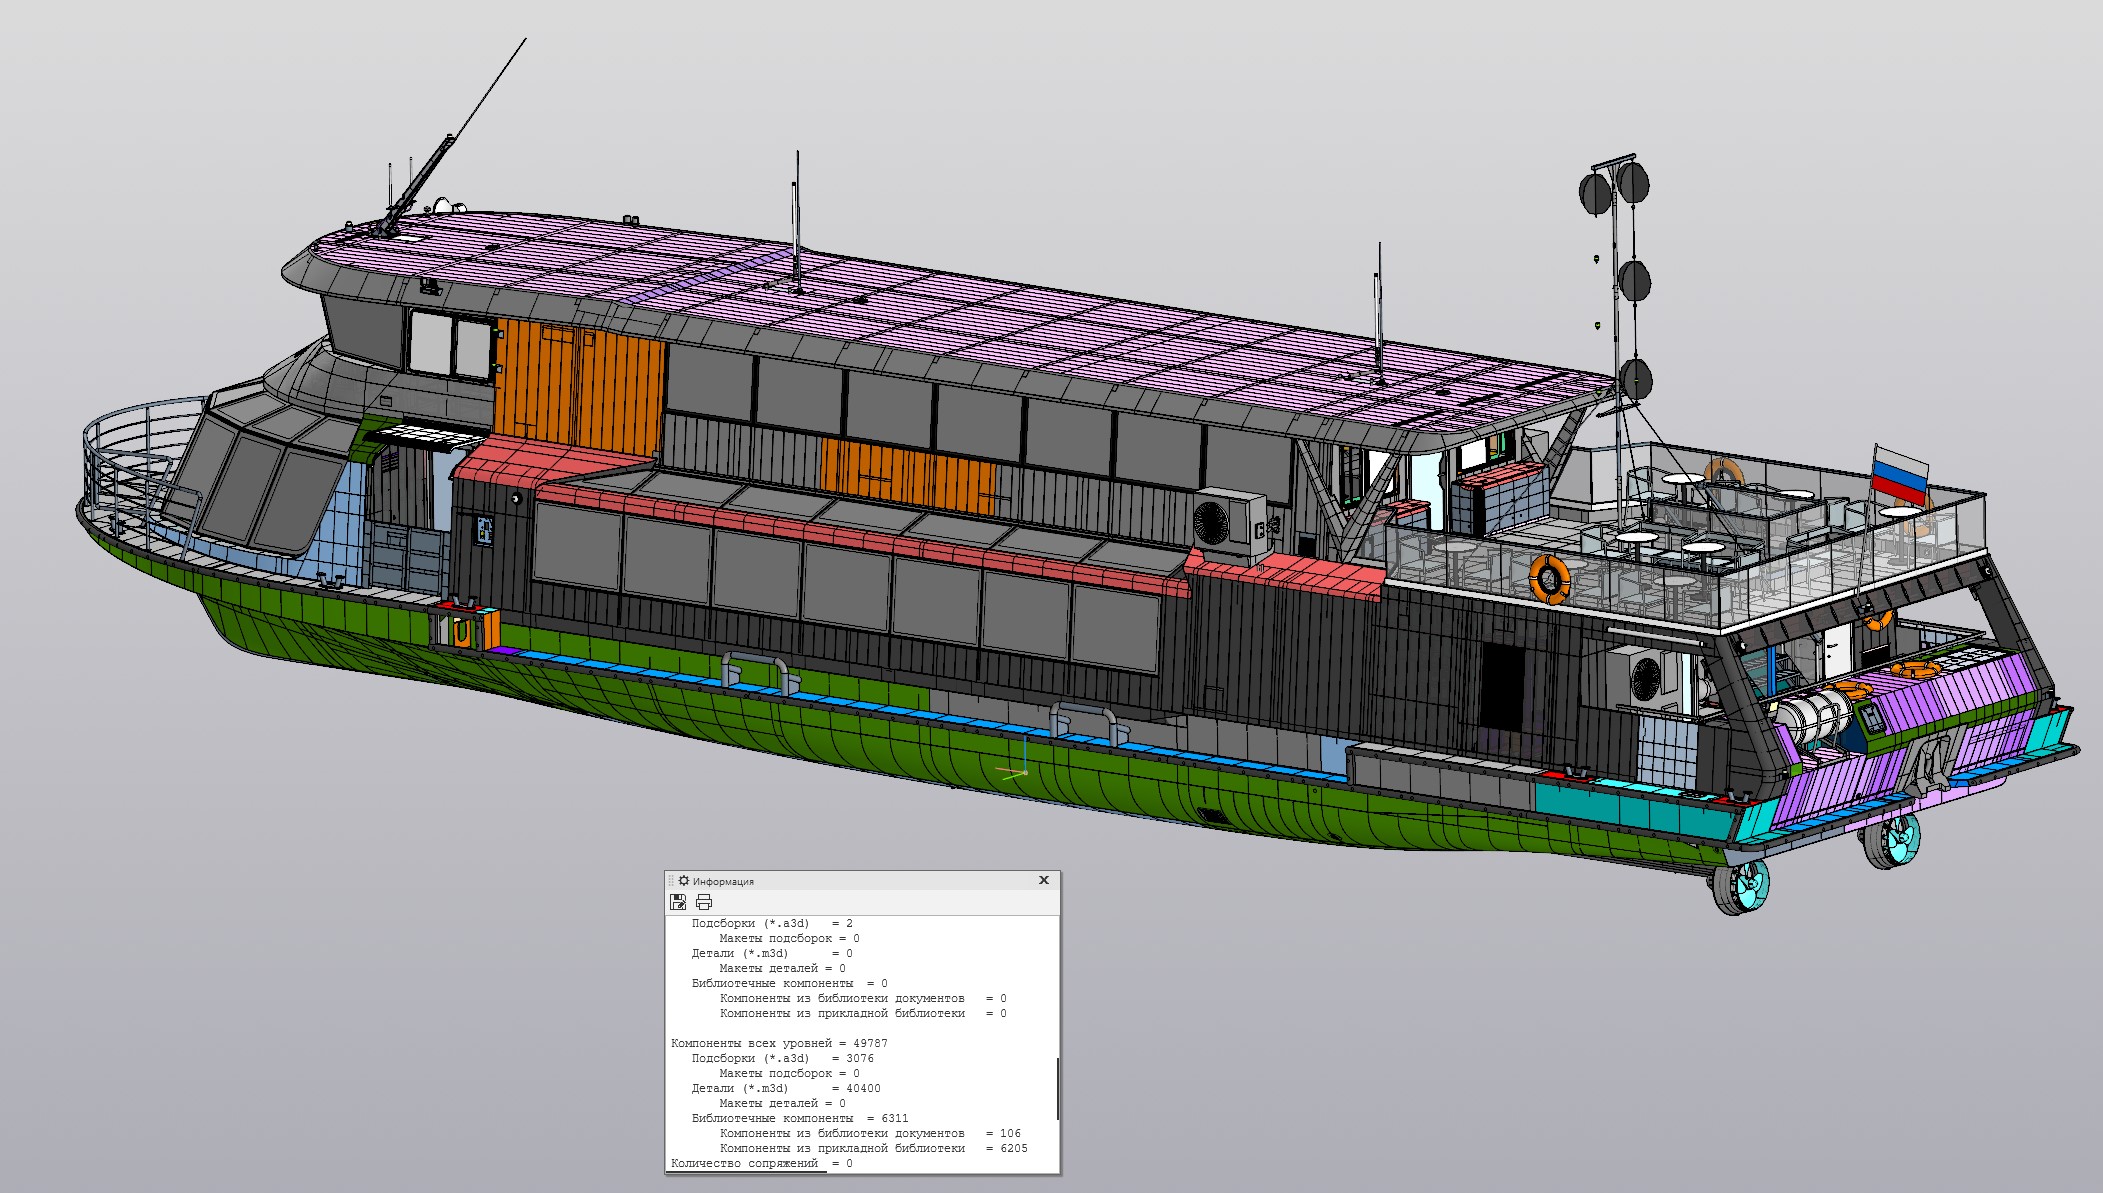Click the dotted grip handle of the Информация panel
The height and width of the screenshot is (1193, 2103).
[x=672, y=881]
